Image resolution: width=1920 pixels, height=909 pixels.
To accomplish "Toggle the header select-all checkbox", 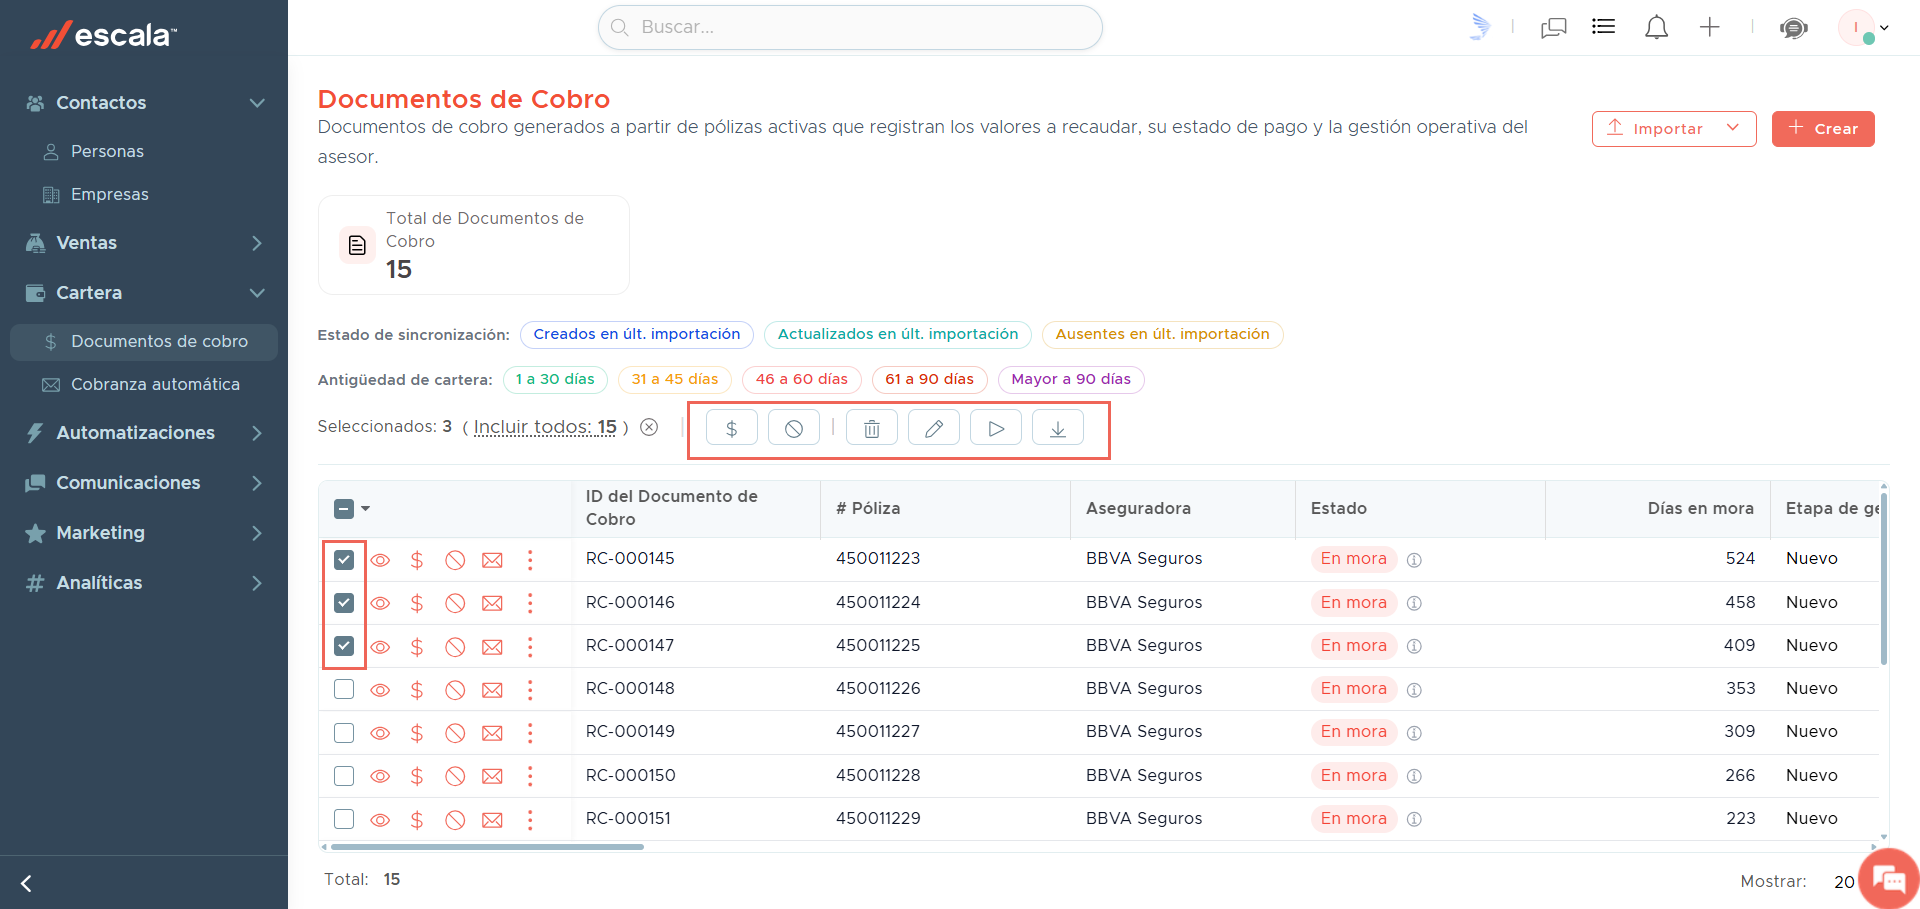I will point(344,509).
